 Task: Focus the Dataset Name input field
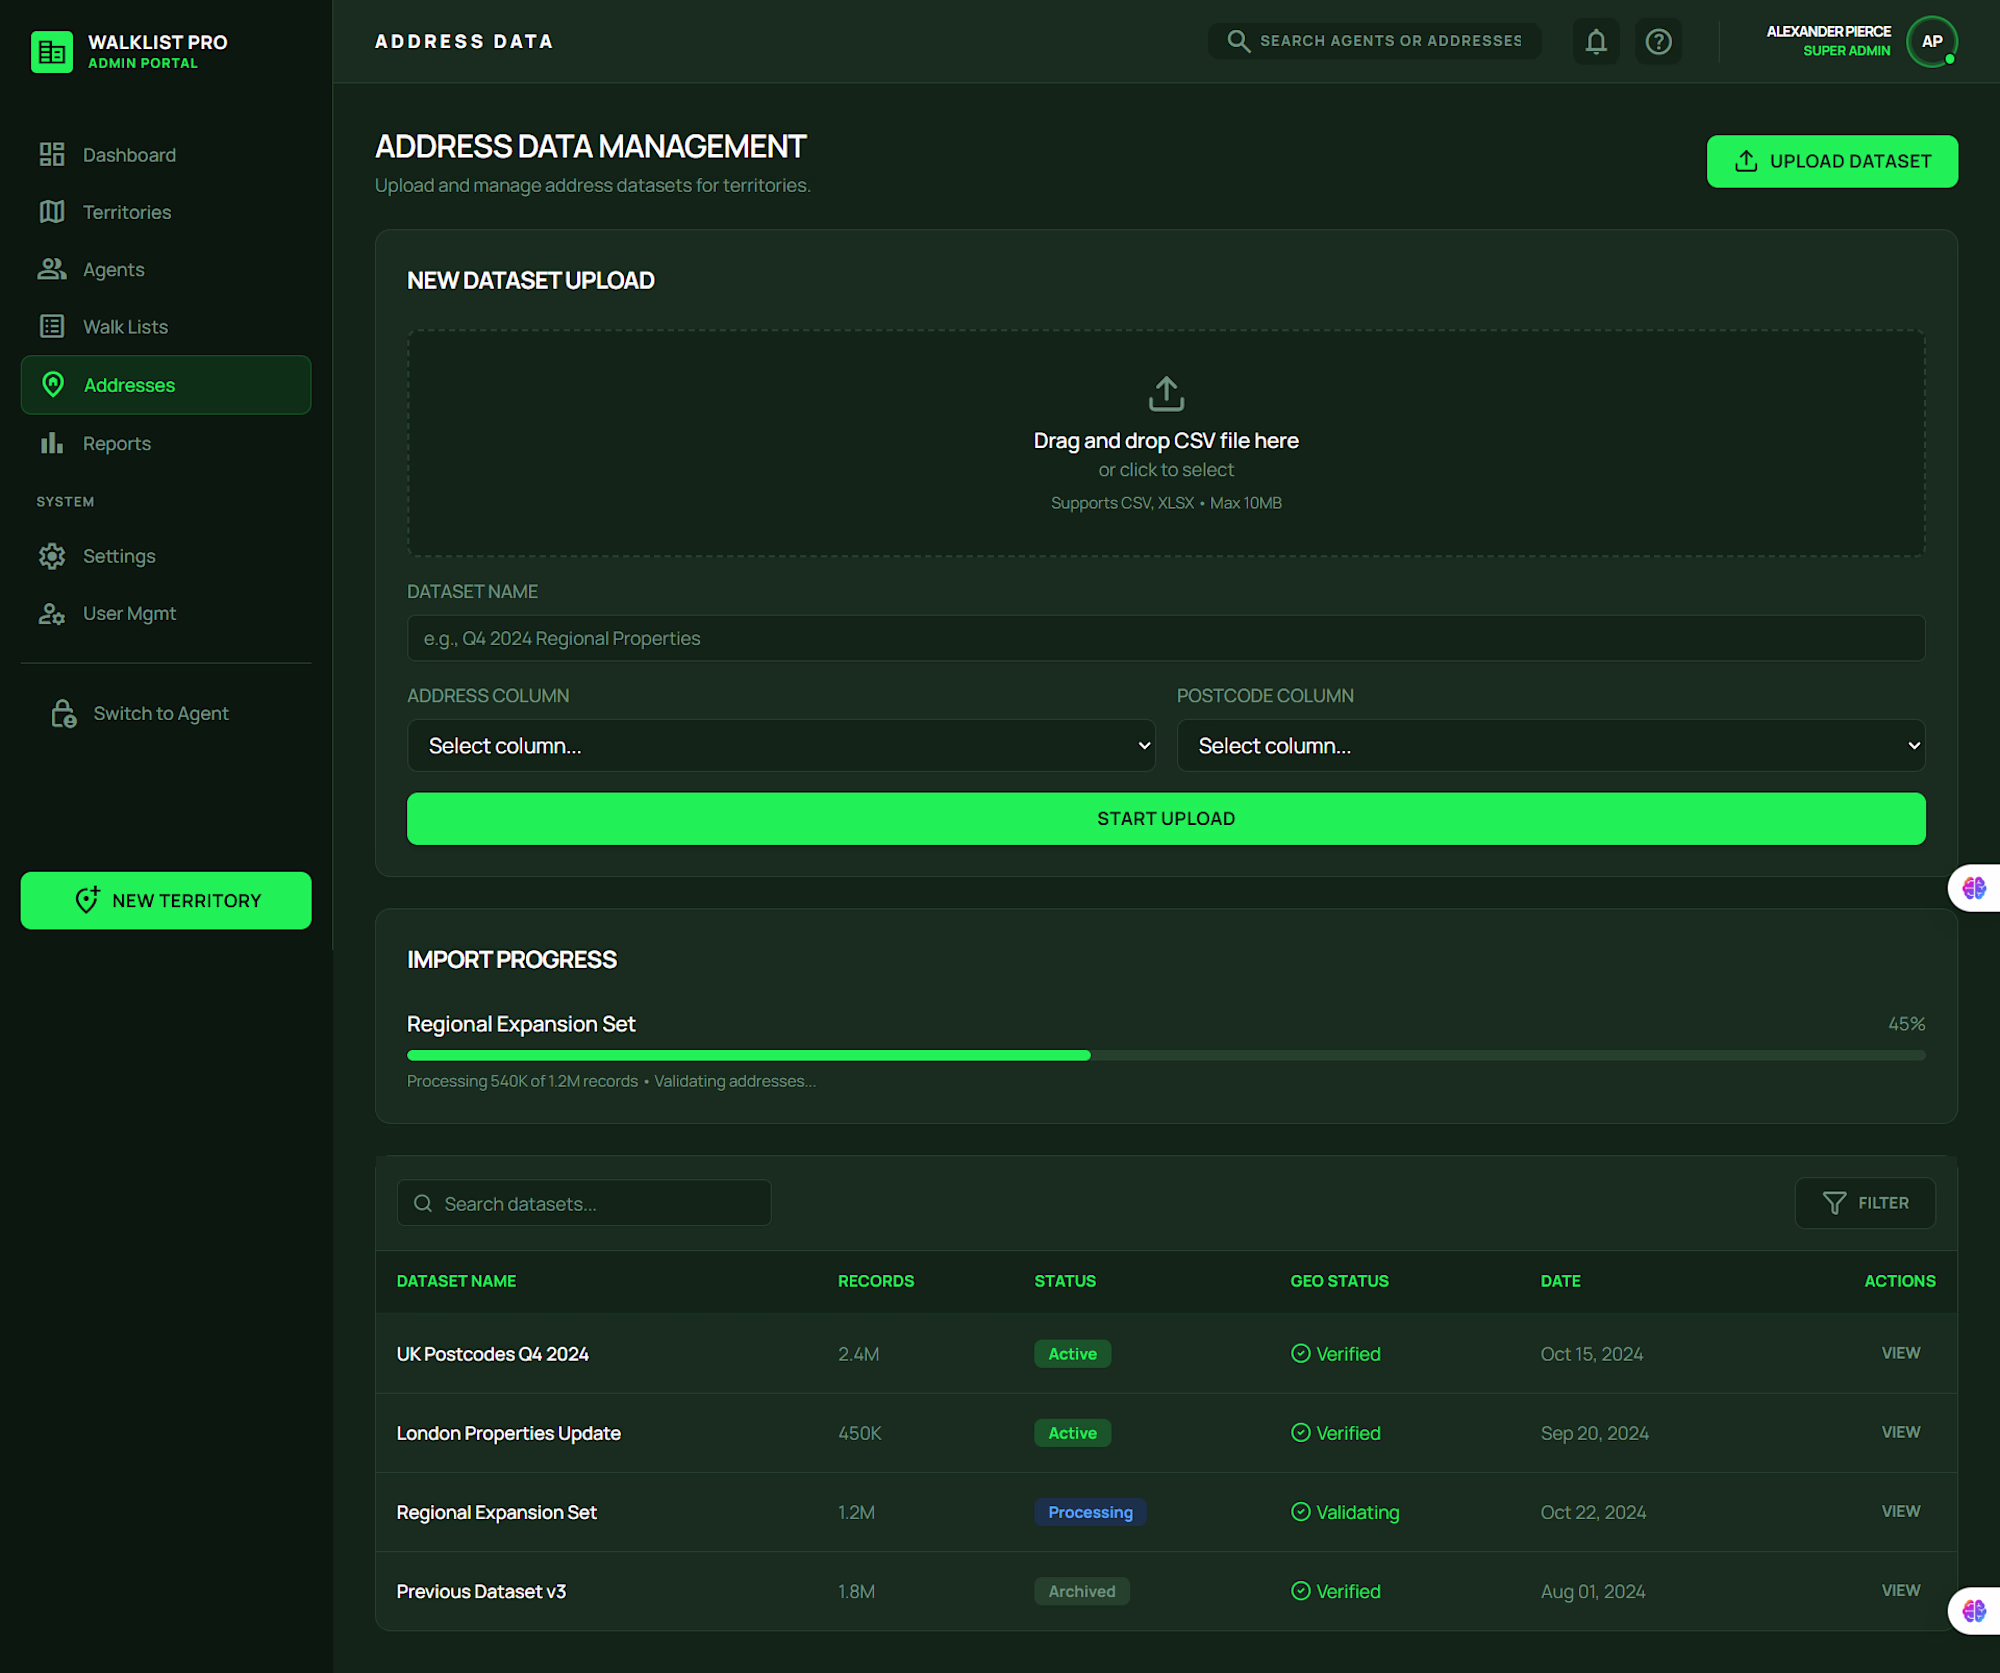(1165, 638)
